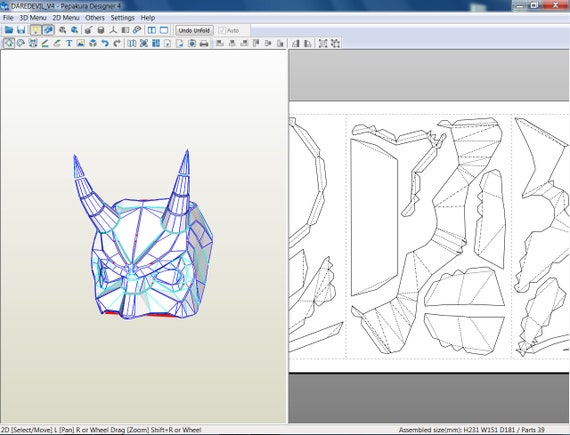
Task: Select the large rectangular unfolded part
Action: (x=374, y=217)
